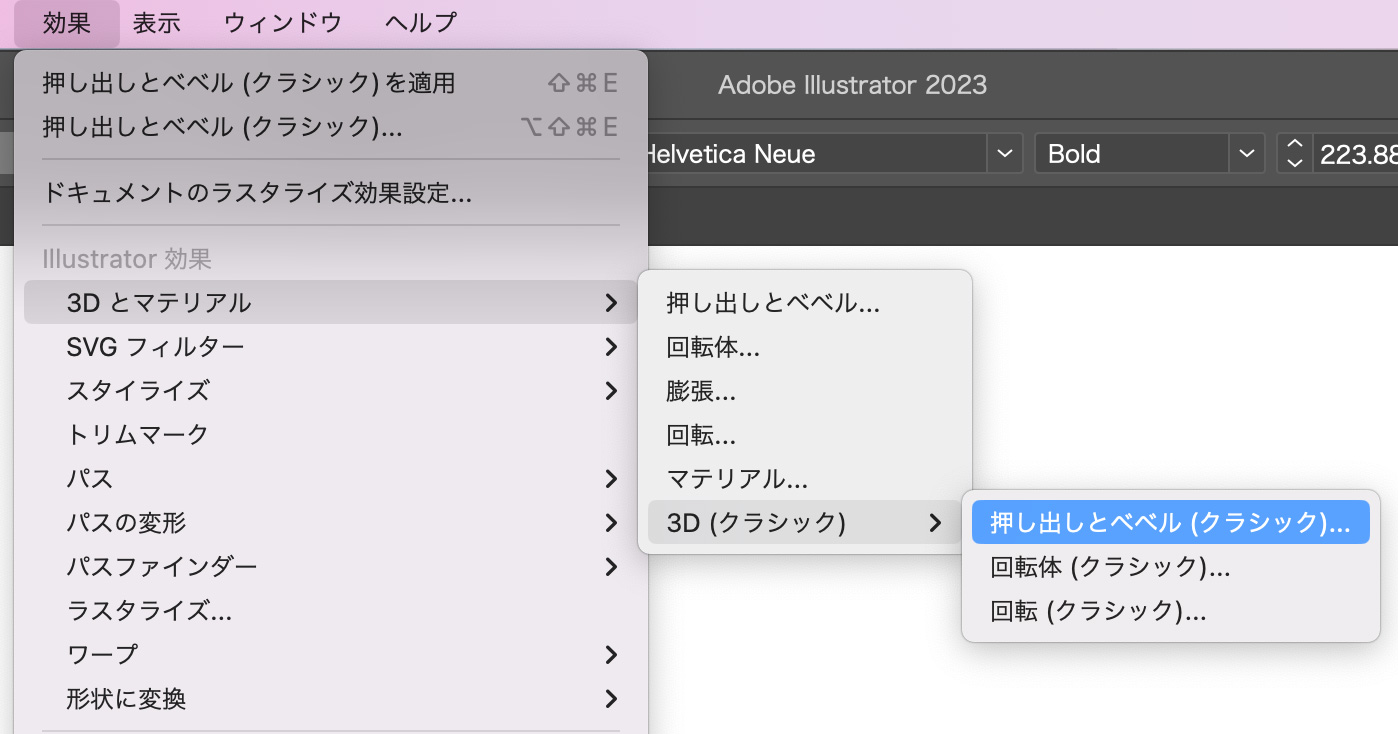Expand the パスファインダー submenu
This screenshot has width=1398, height=734.
pos(331,566)
